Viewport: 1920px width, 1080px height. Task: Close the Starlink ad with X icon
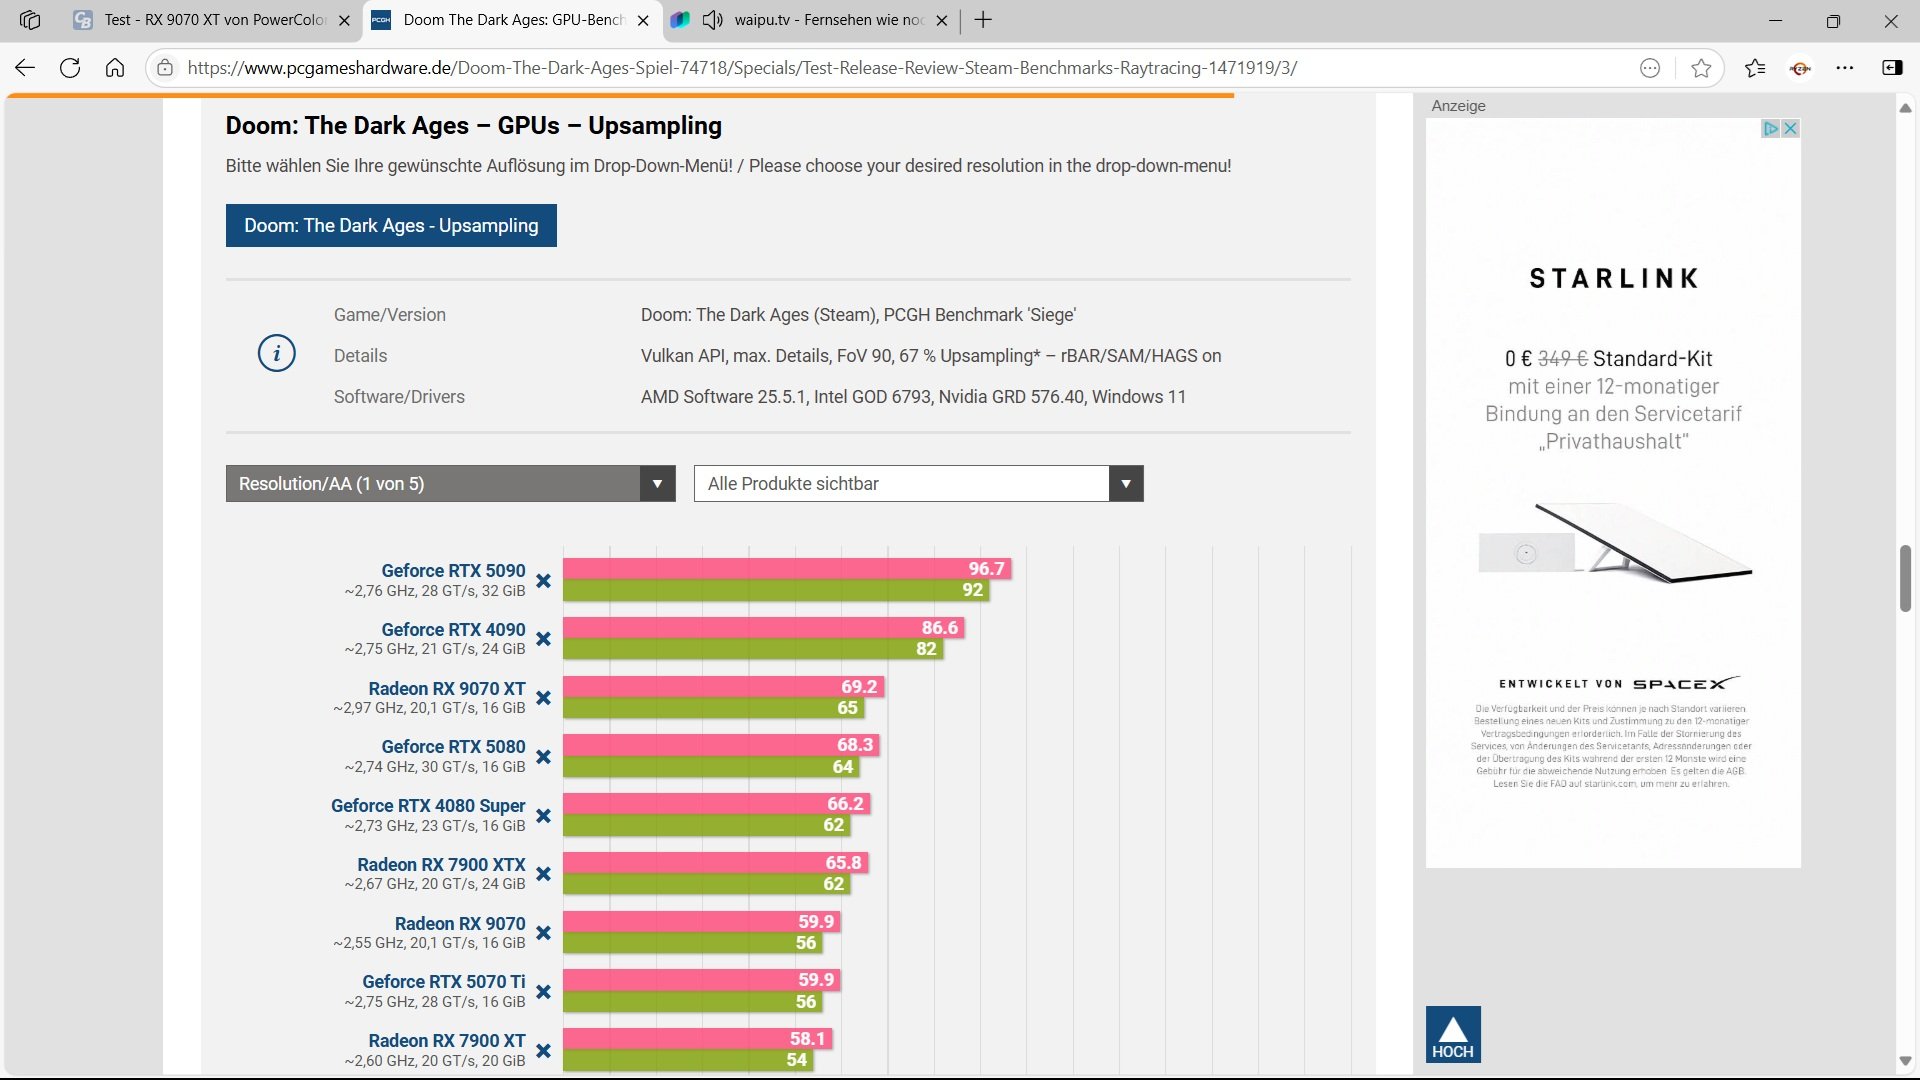click(1791, 128)
